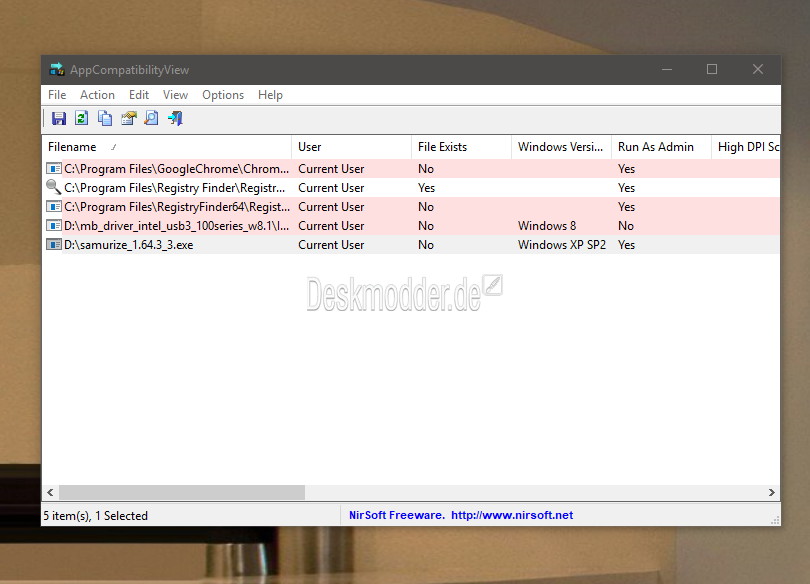Image resolution: width=810 pixels, height=584 pixels.
Task: Click 'Yes' under Run As Admin for RegistryFinder64 row
Action: [627, 207]
